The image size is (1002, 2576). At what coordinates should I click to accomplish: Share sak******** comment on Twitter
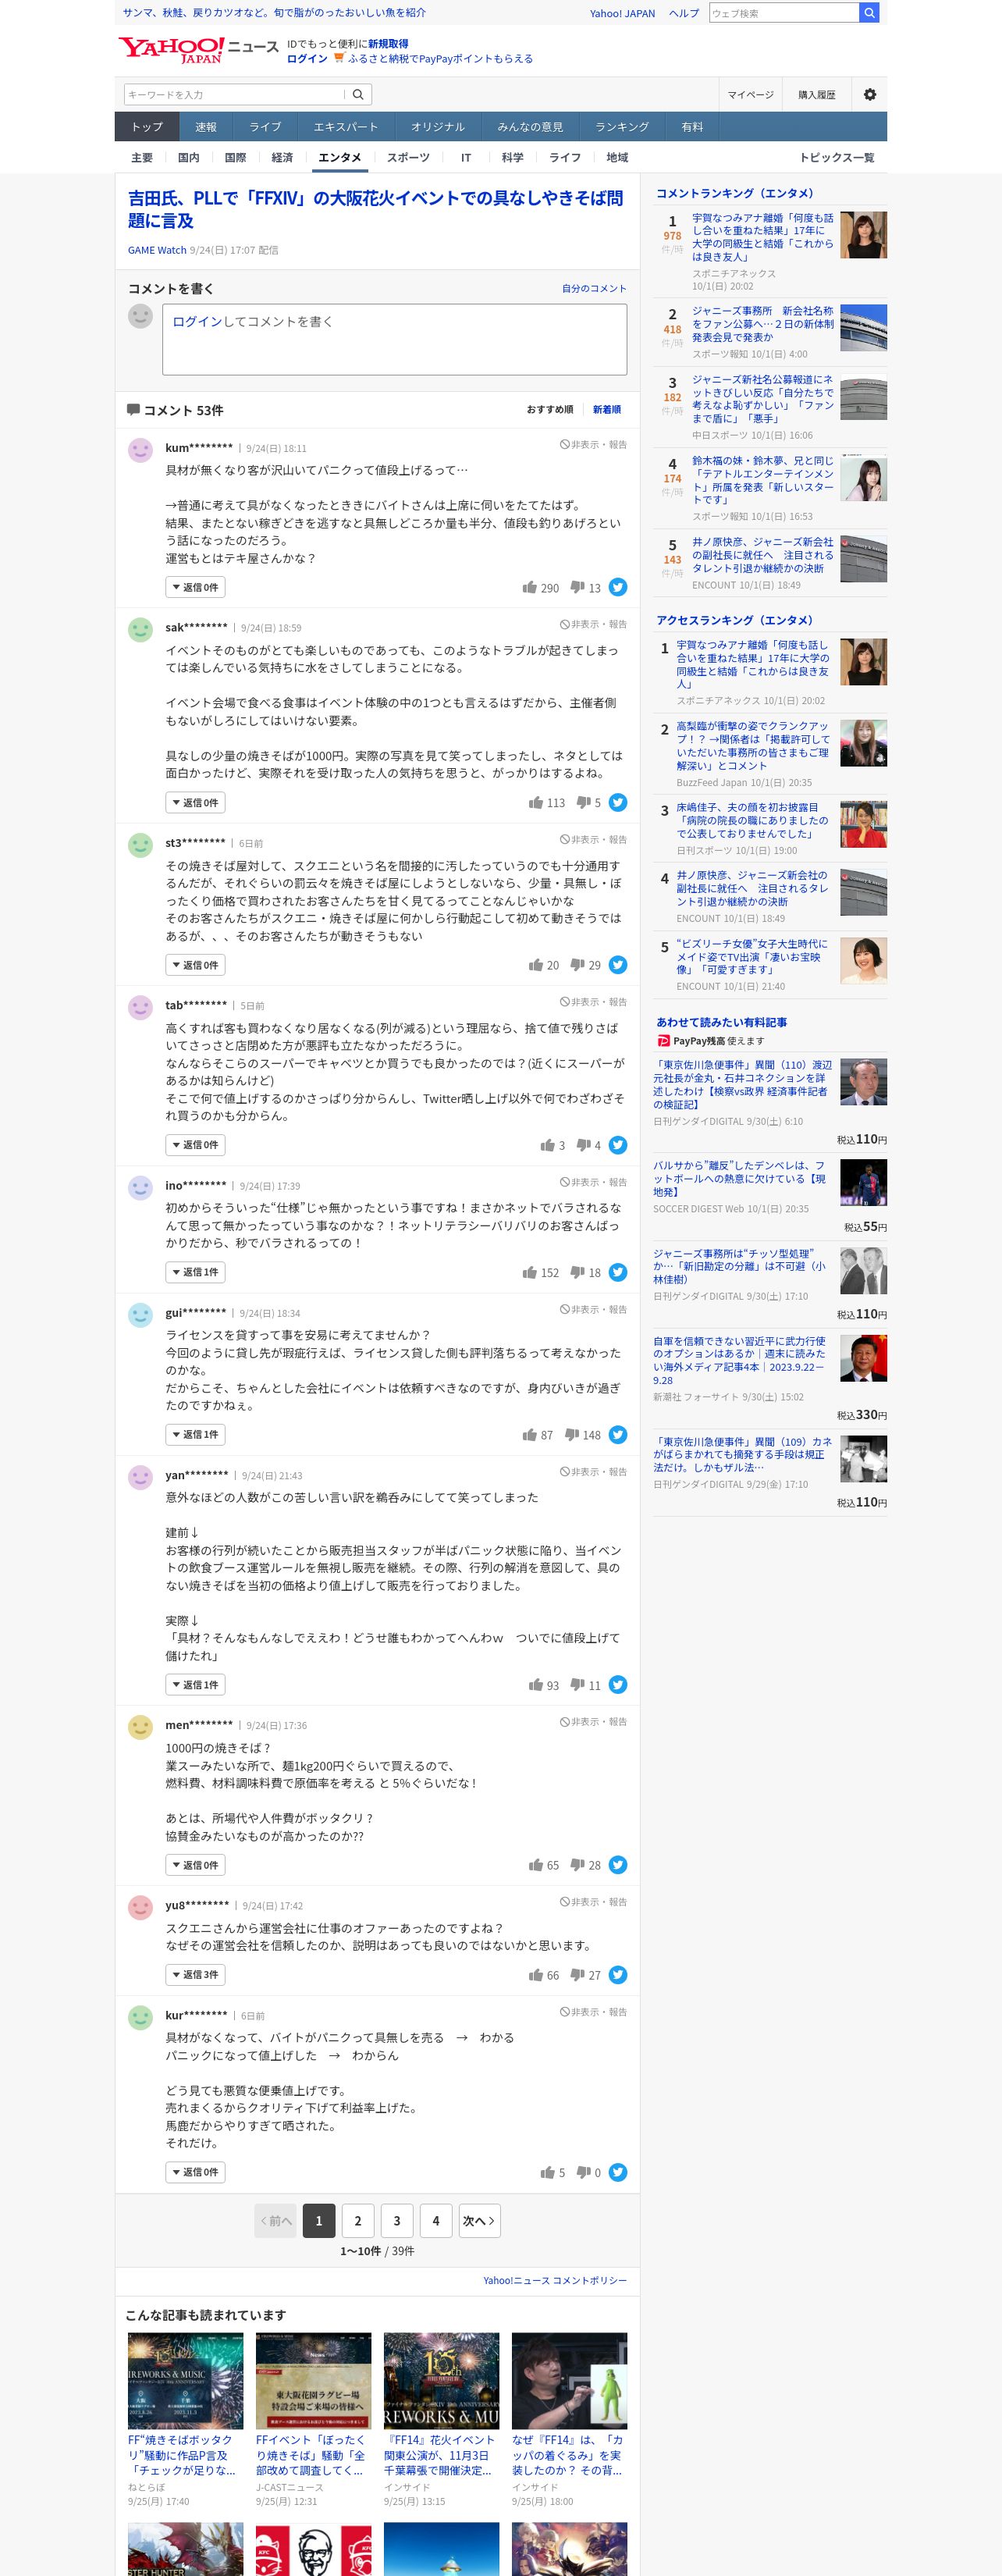pyautogui.click(x=618, y=802)
